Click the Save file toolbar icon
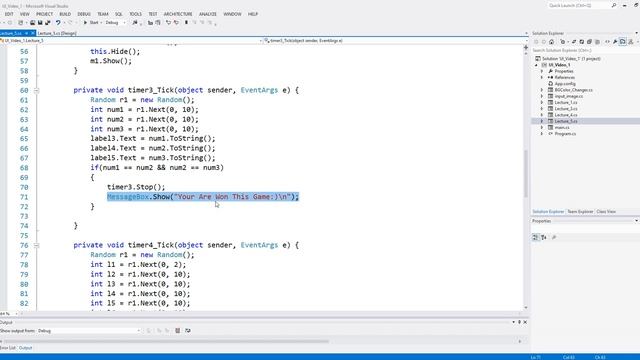 pyautogui.click(x=40, y=23)
